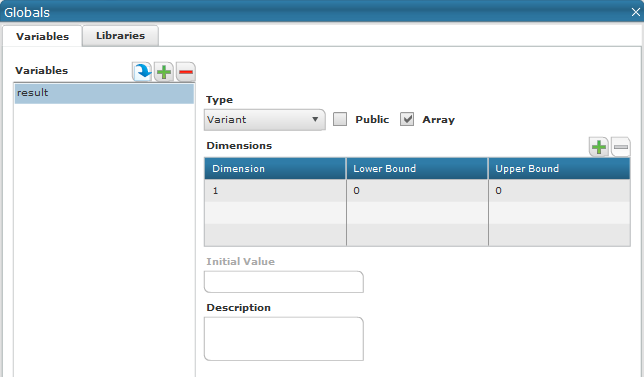Add a dimension with green plus icon
This screenshot has height=377, width=644.
599,147
